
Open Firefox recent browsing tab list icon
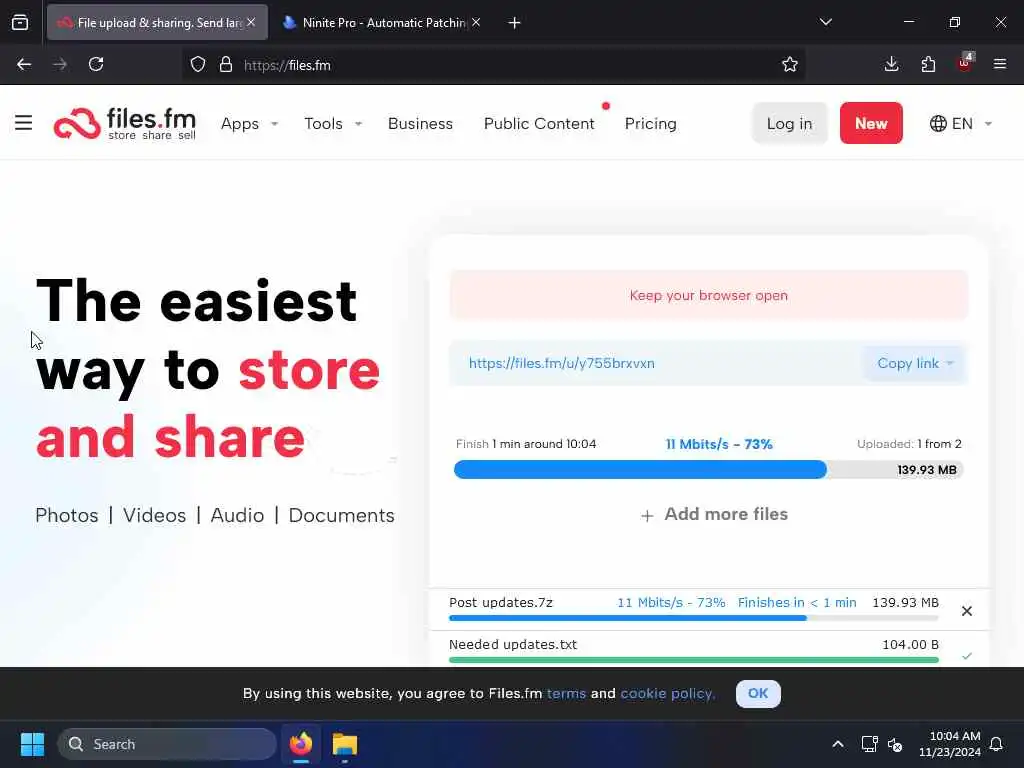(20, 22)
